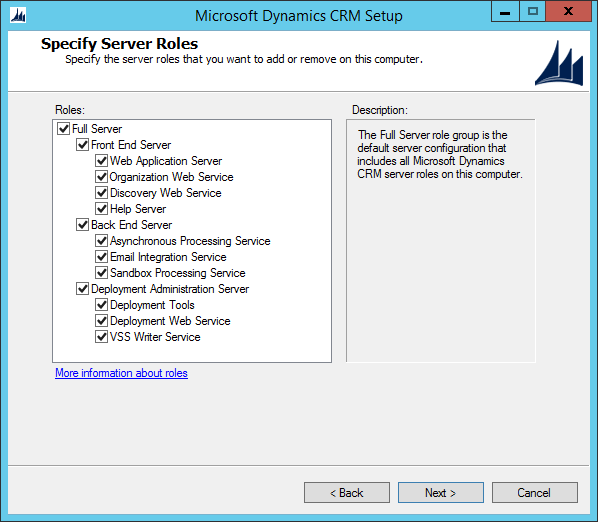The image size is (598, 522).
Task: Select the Full Server label text
Action: [97, 129]
